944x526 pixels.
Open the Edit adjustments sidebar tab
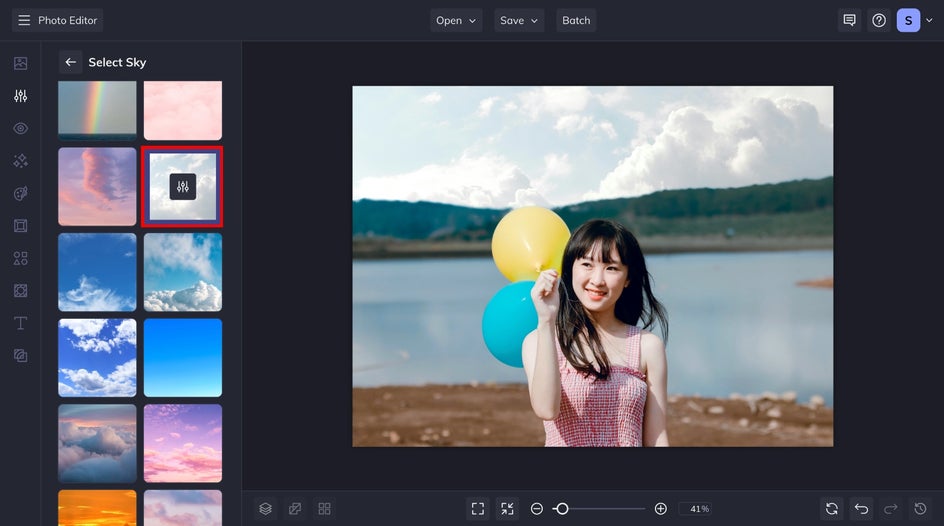[x=20, y=96]
